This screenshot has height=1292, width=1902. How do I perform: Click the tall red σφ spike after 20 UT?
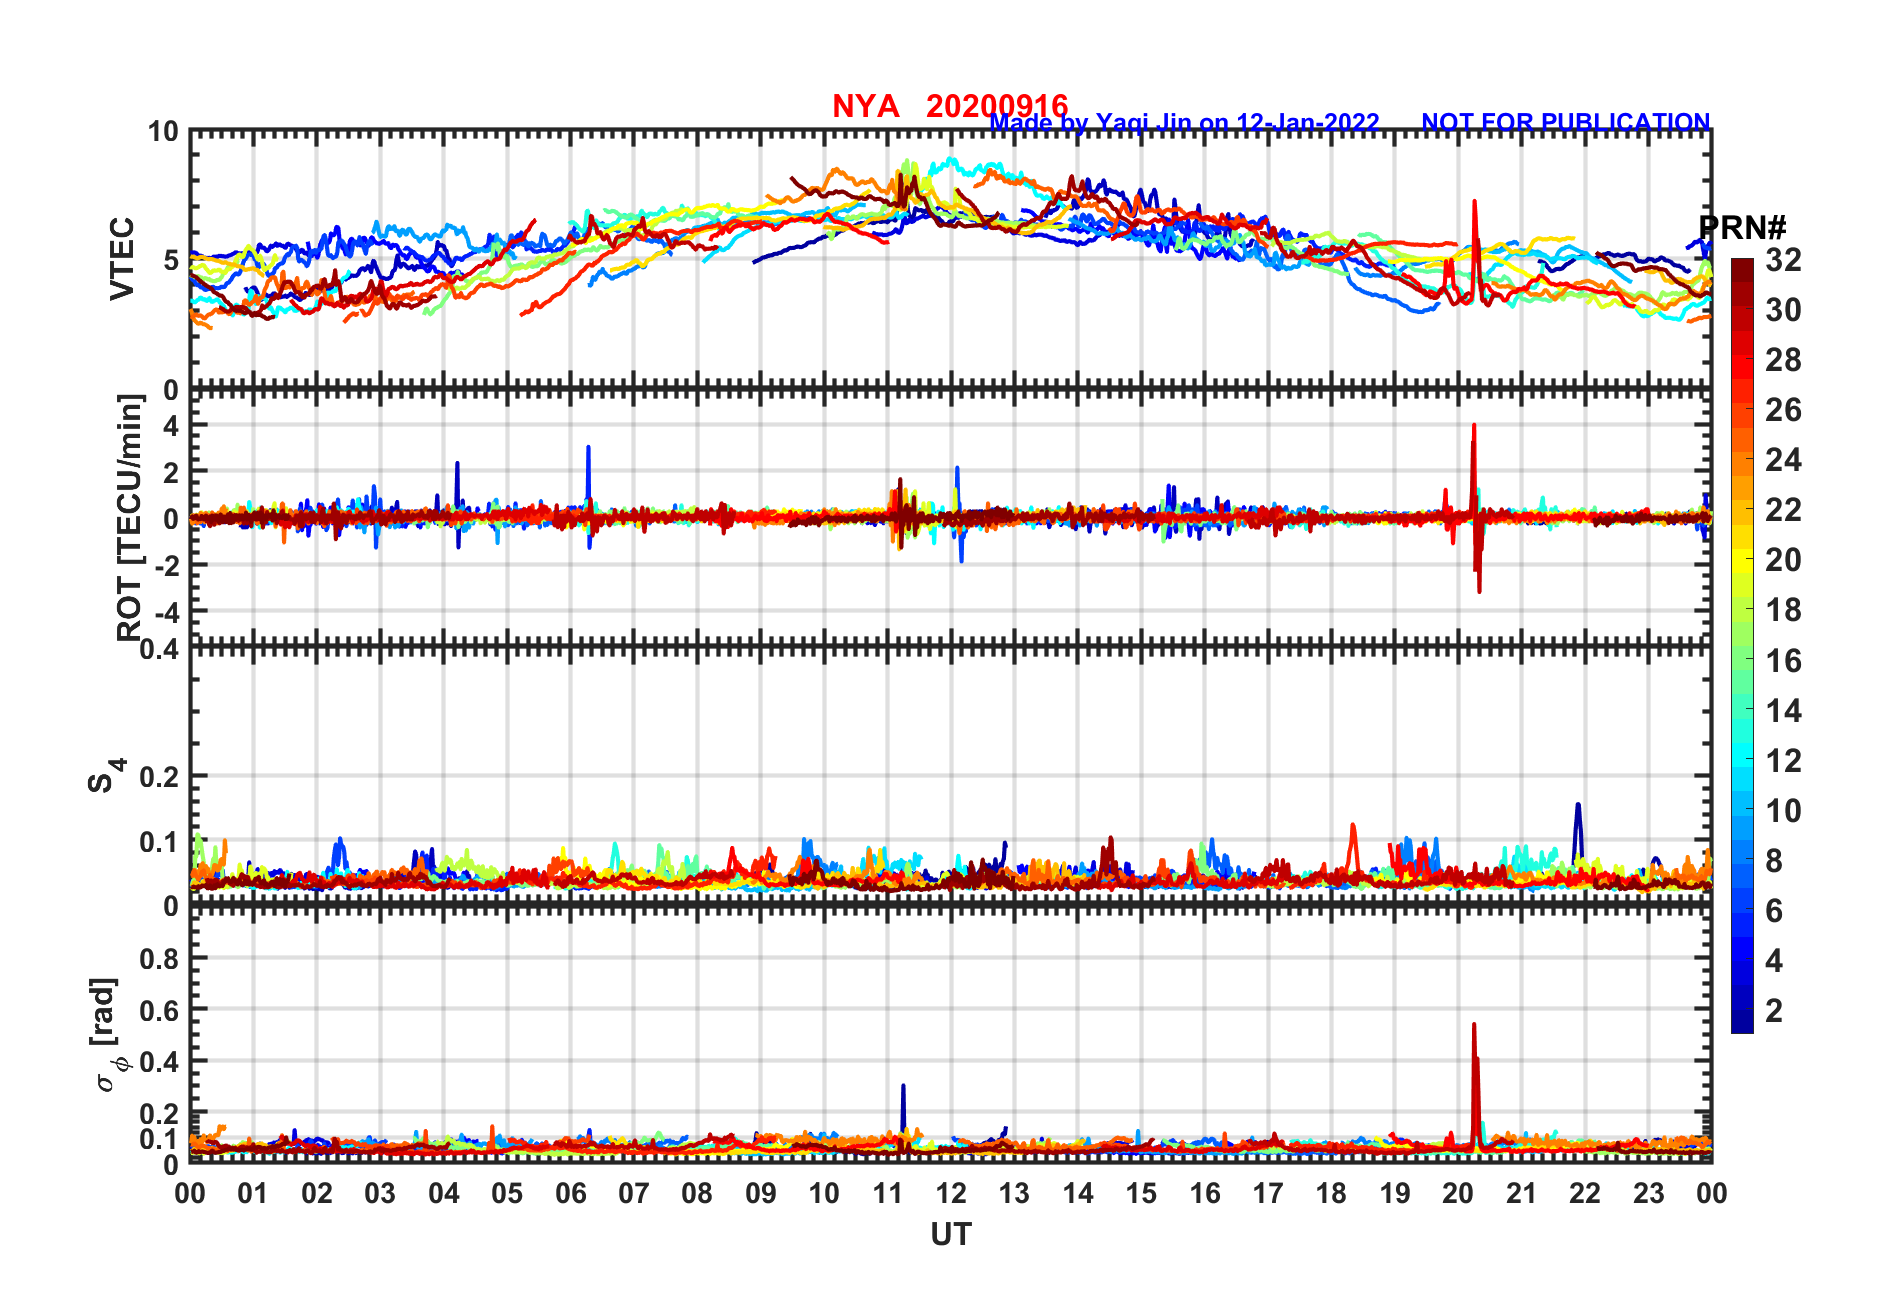pos(1474,1085)
